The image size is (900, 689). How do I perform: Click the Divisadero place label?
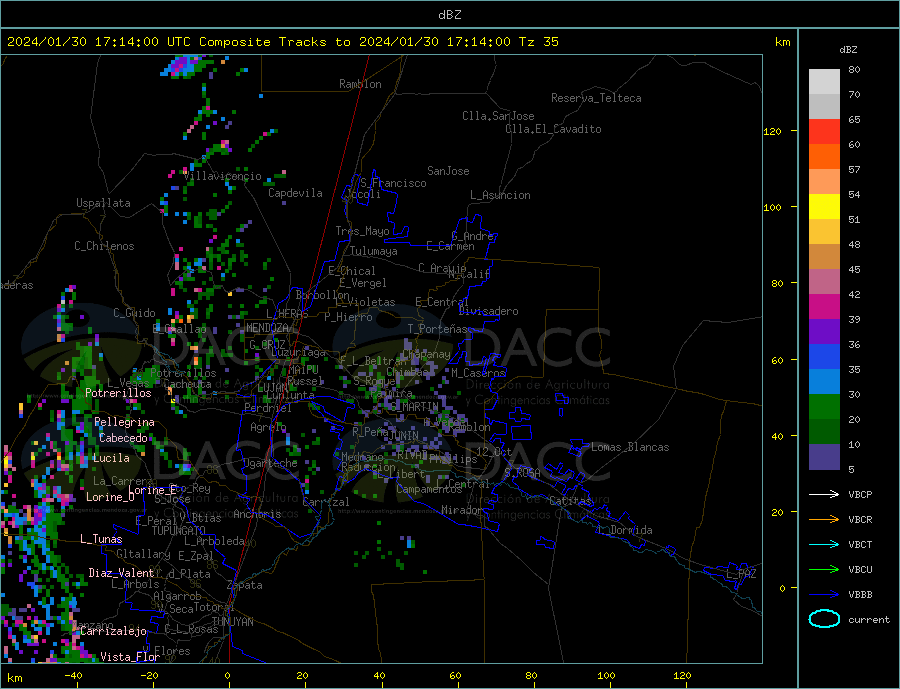488,311
